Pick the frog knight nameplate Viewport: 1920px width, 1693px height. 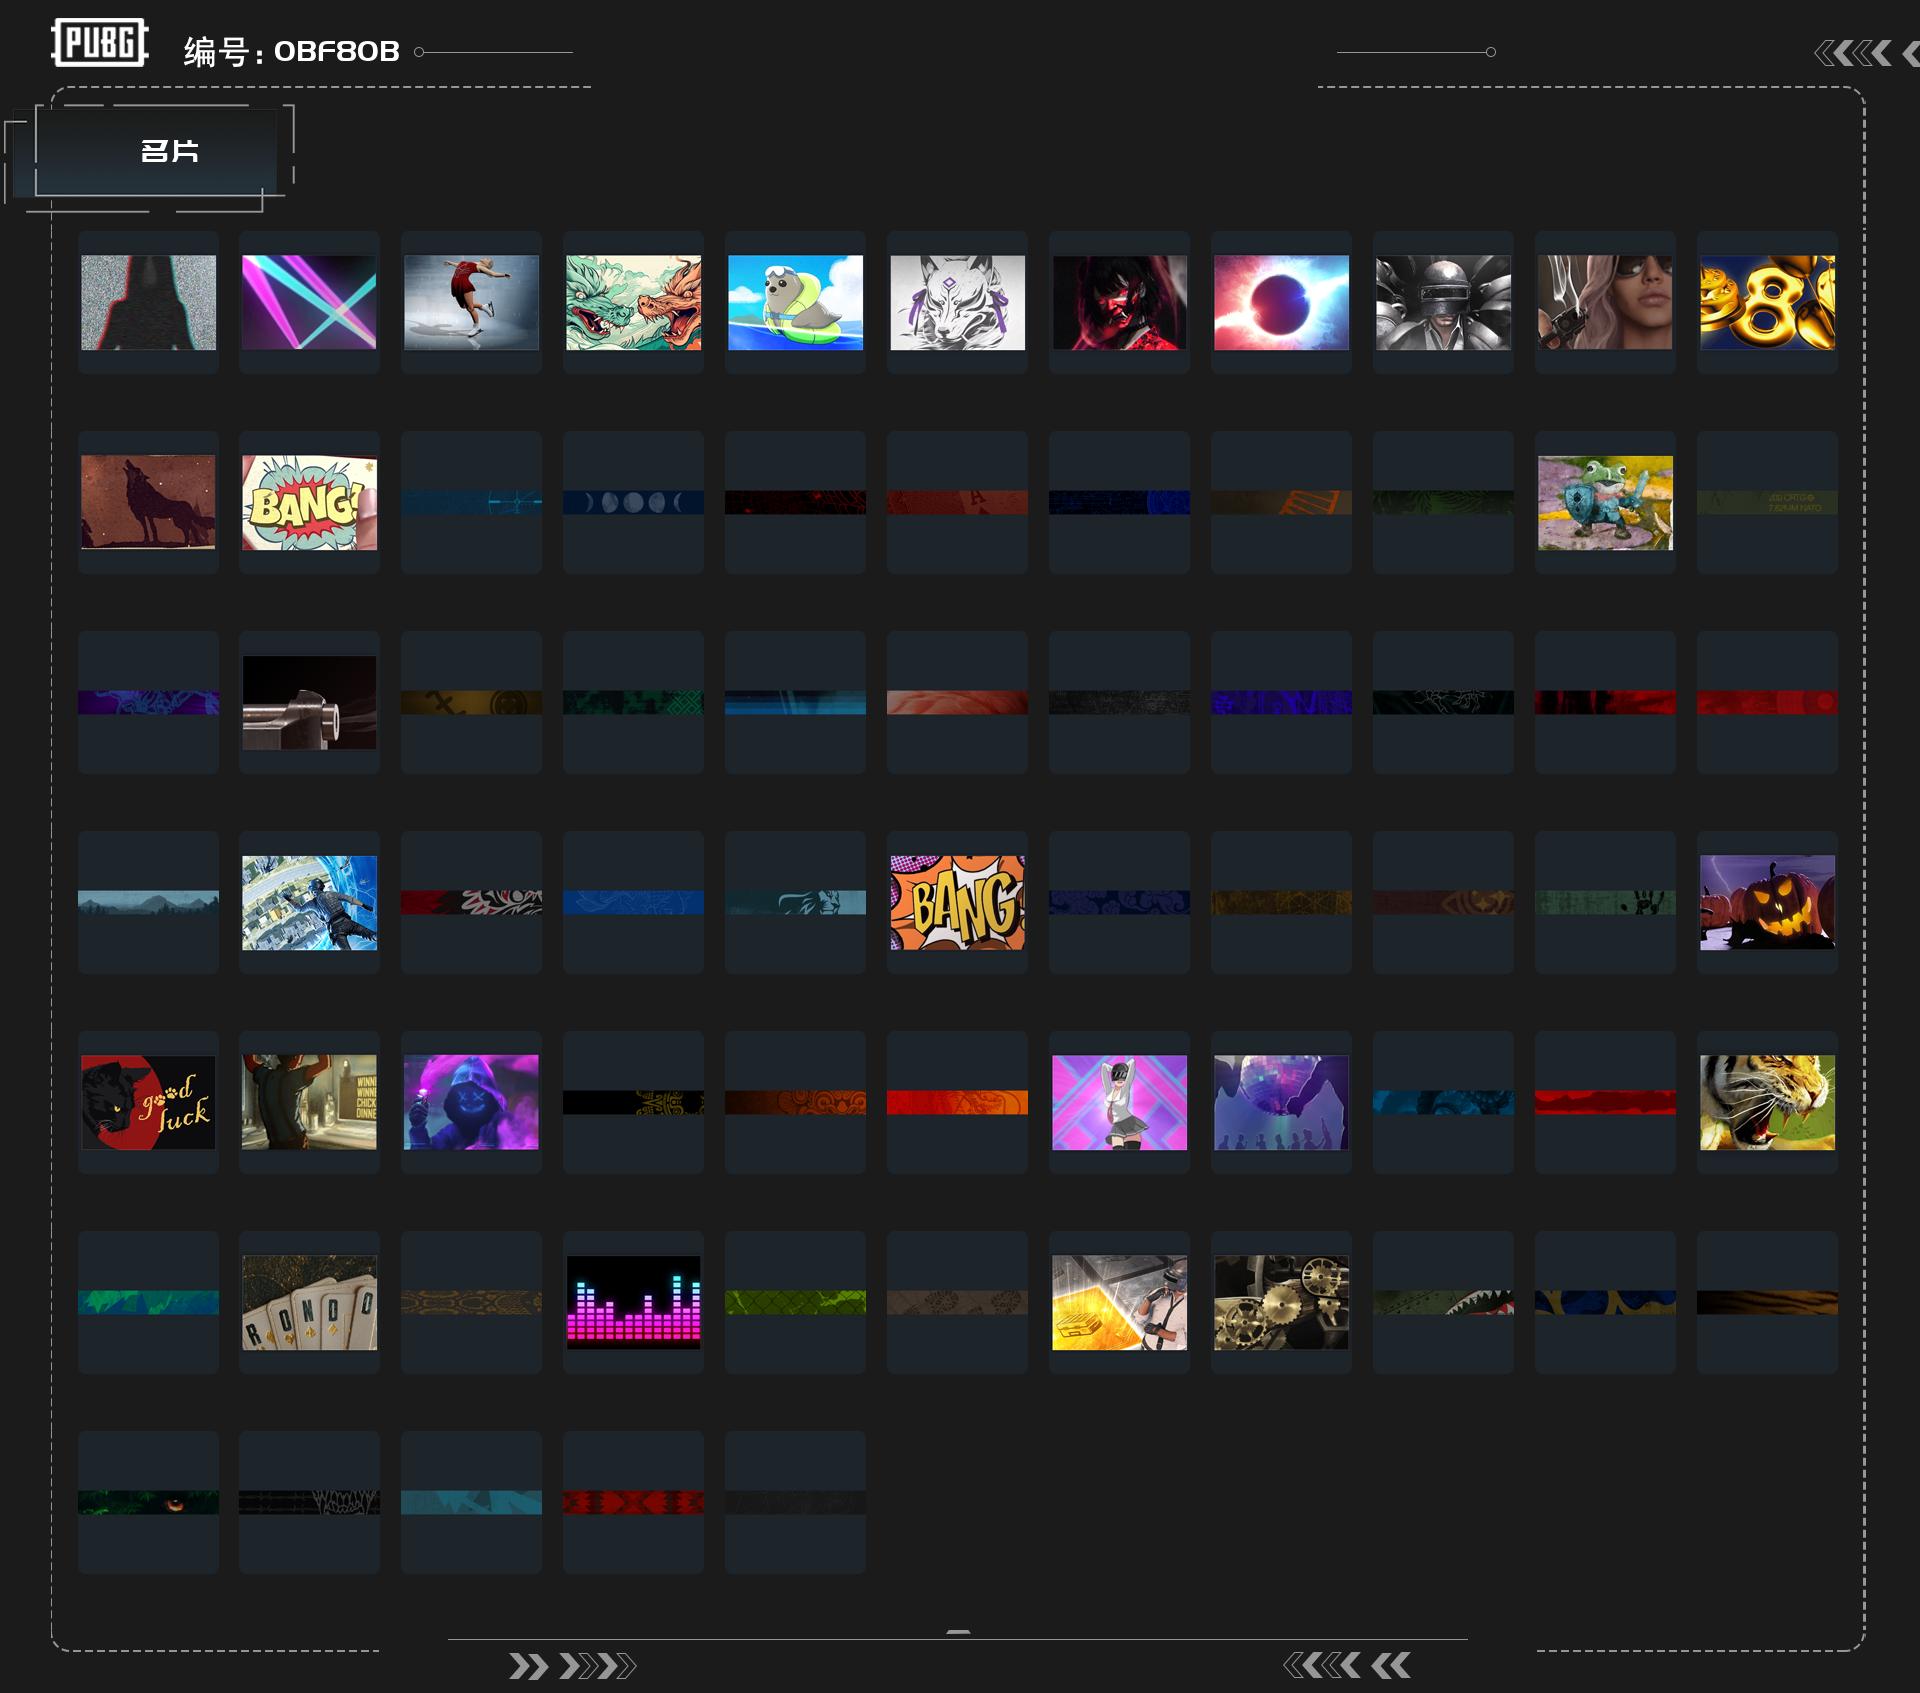pos(1605,503)
